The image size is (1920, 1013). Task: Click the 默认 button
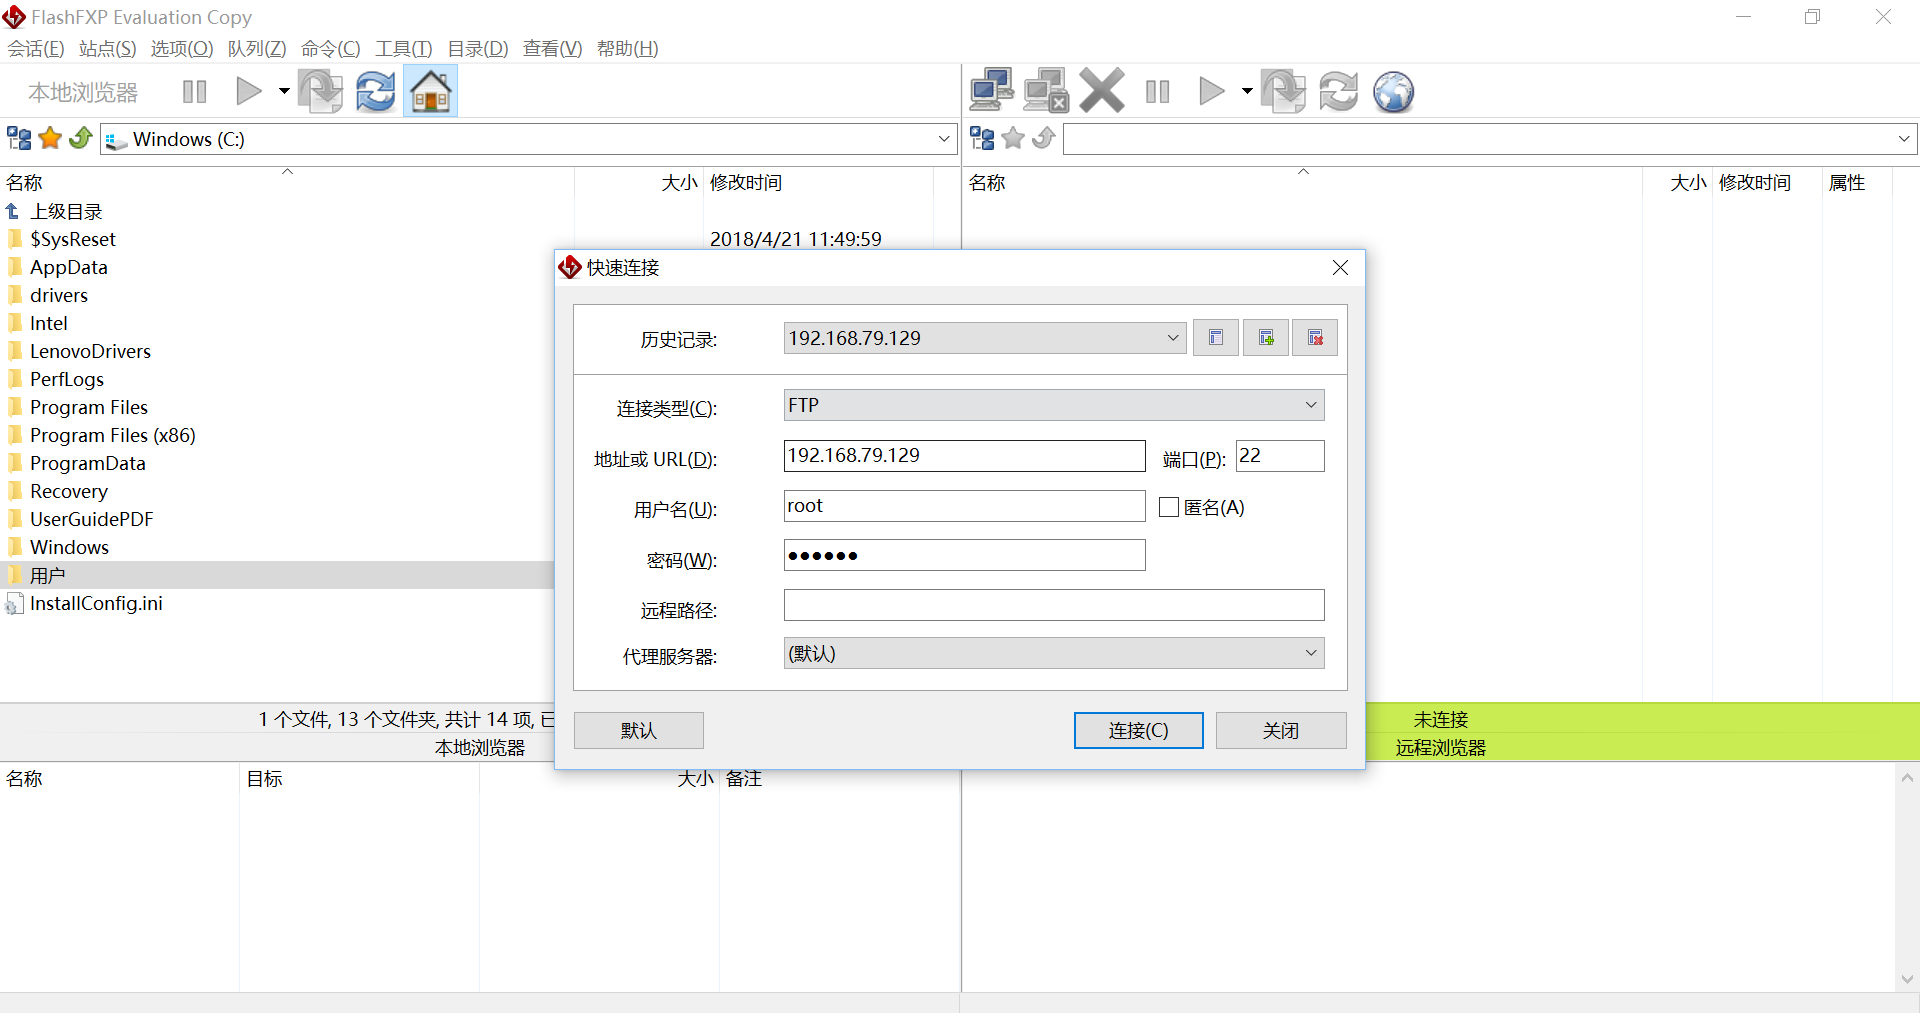639,731
